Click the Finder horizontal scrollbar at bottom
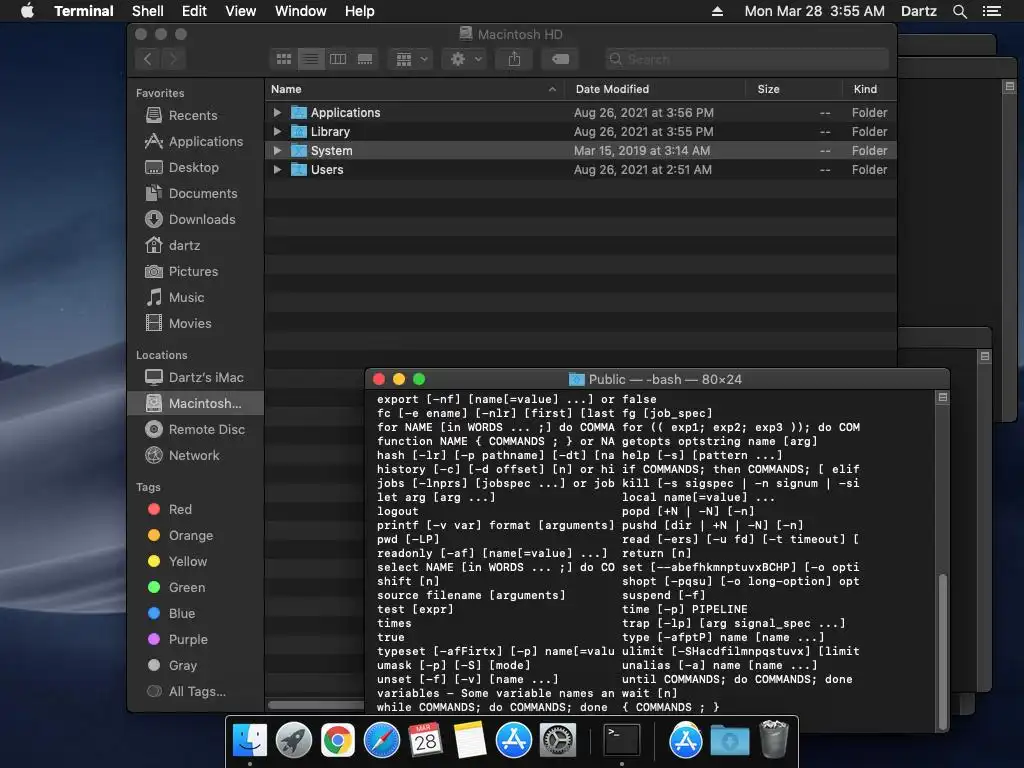The image size is (1024, 768). 316,705
